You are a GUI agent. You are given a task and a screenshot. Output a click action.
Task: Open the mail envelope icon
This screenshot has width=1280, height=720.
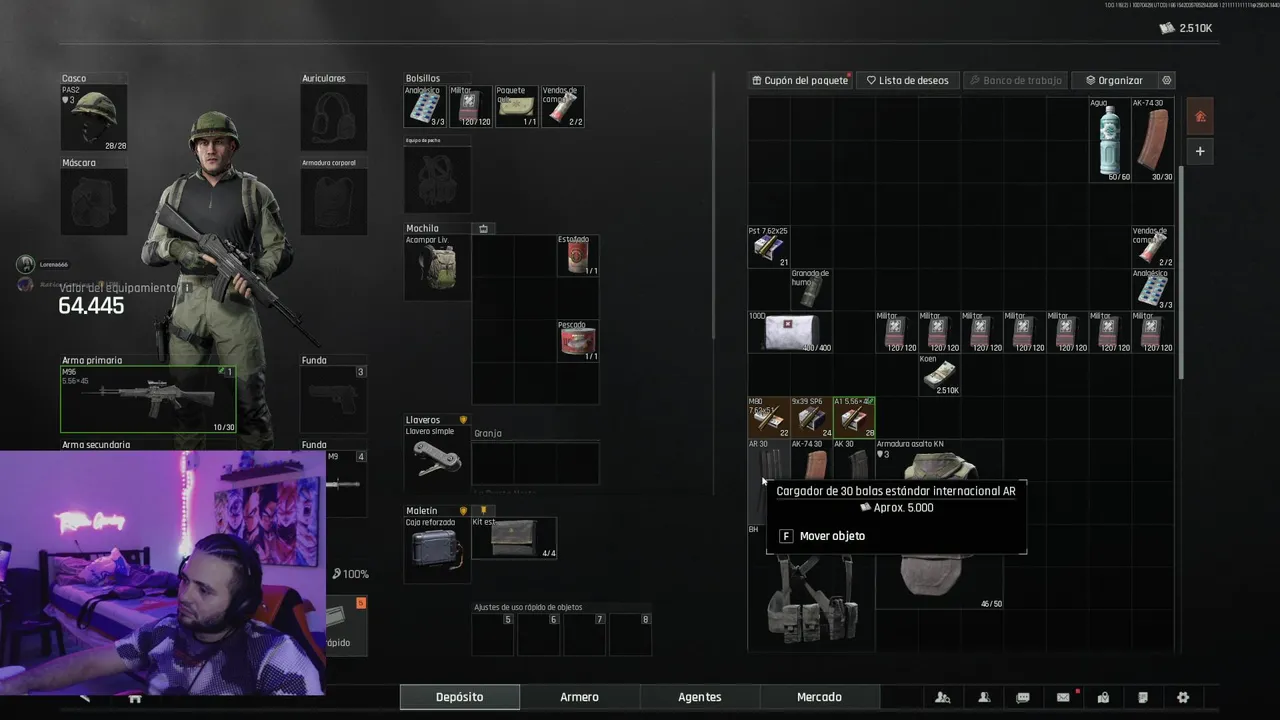click(x=1063, y=697)
